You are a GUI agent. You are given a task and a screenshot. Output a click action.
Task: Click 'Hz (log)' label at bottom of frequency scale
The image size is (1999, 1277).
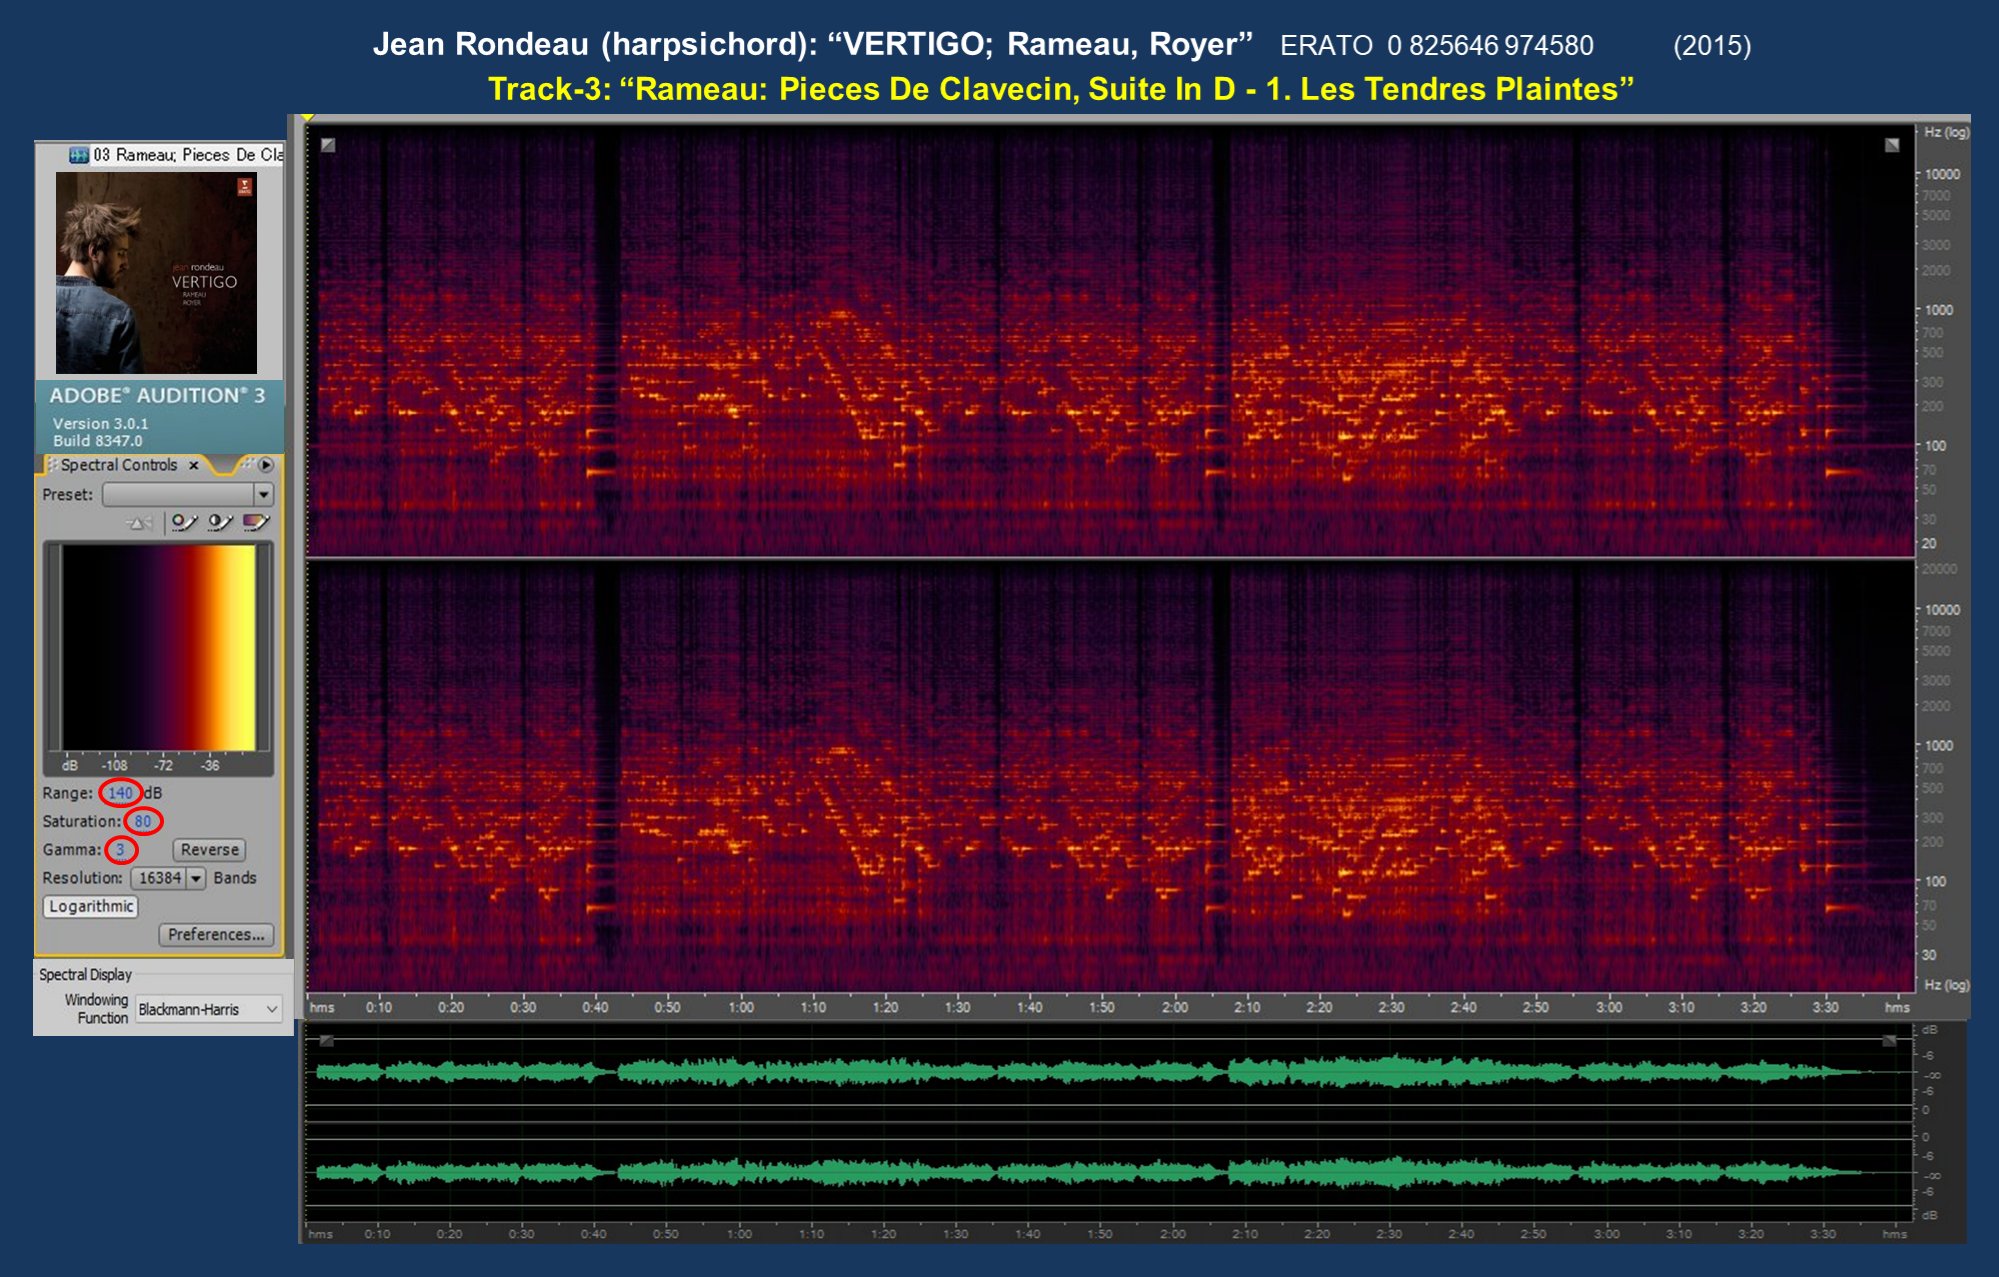tap(1946, 985)
